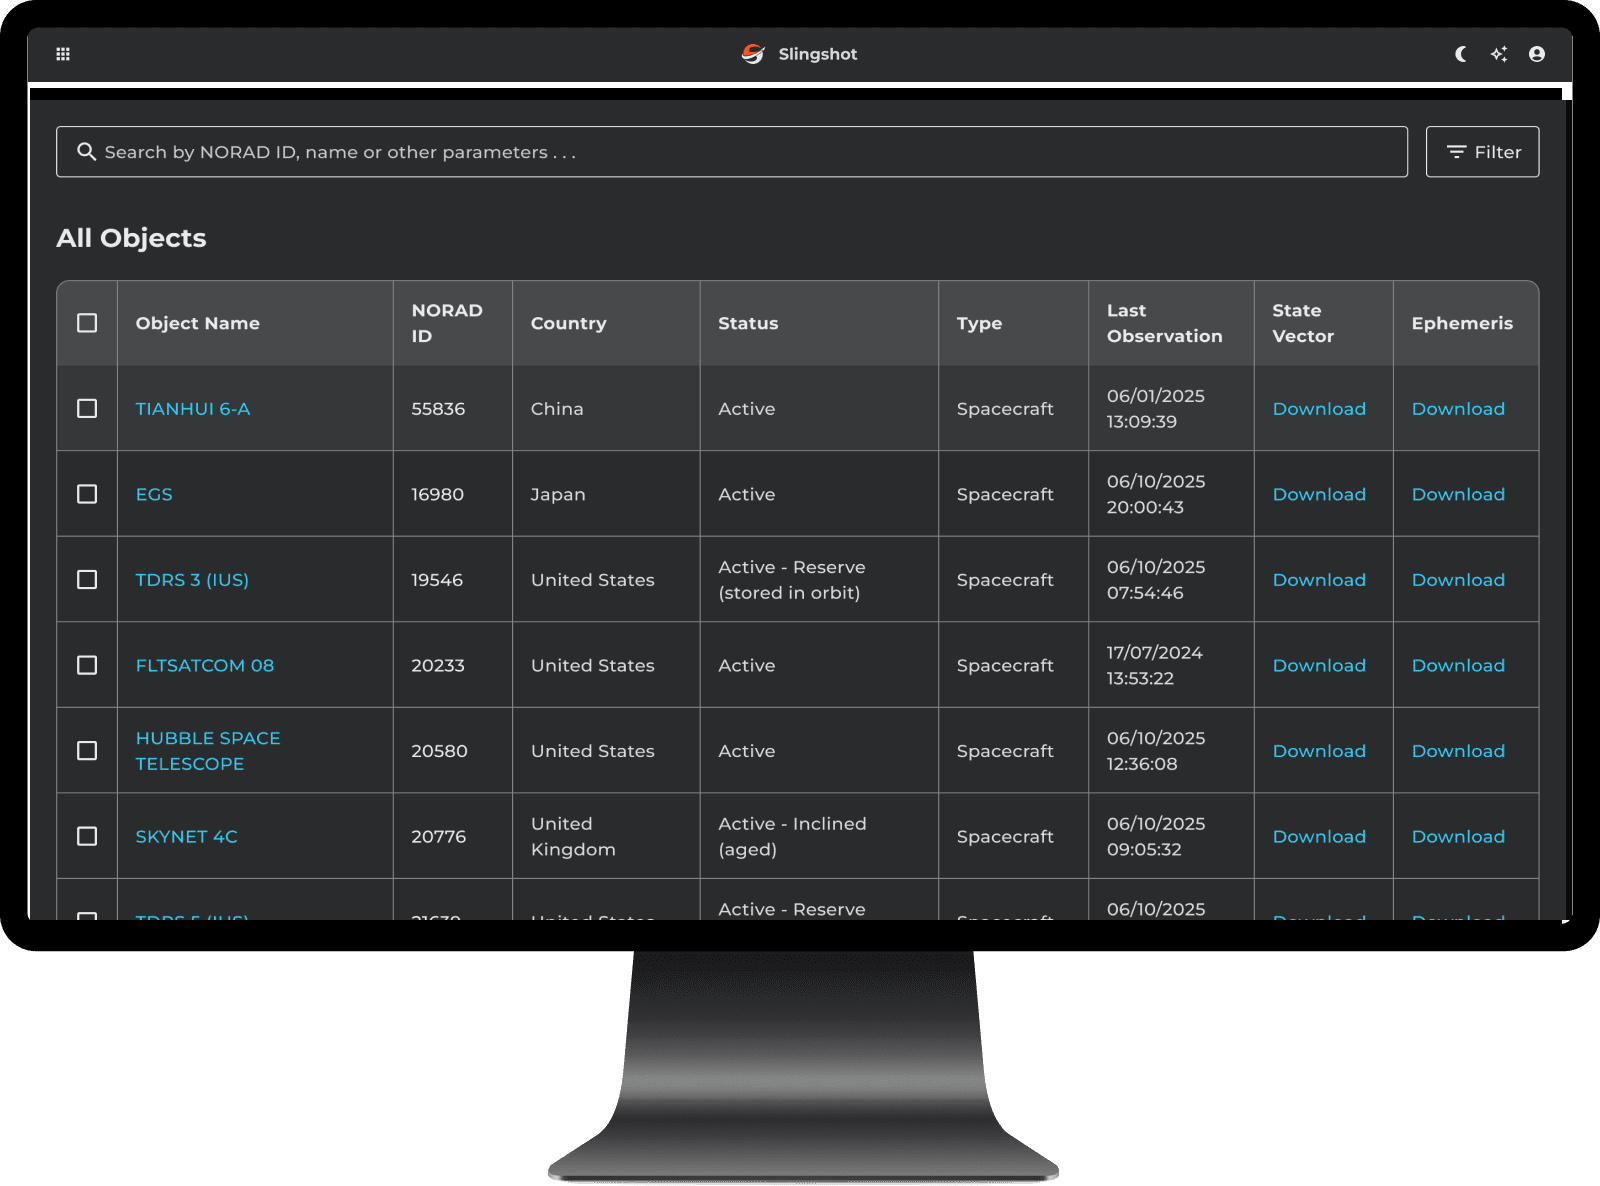The image size is (1600, 1186).
Task: Download ephemeris for EGS
Action: (1458, 494)
